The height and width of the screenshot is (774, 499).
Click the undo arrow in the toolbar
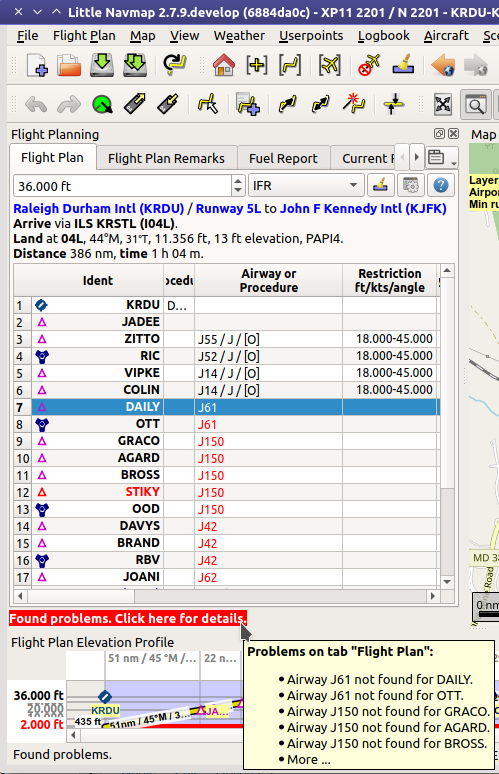(36, 105)
